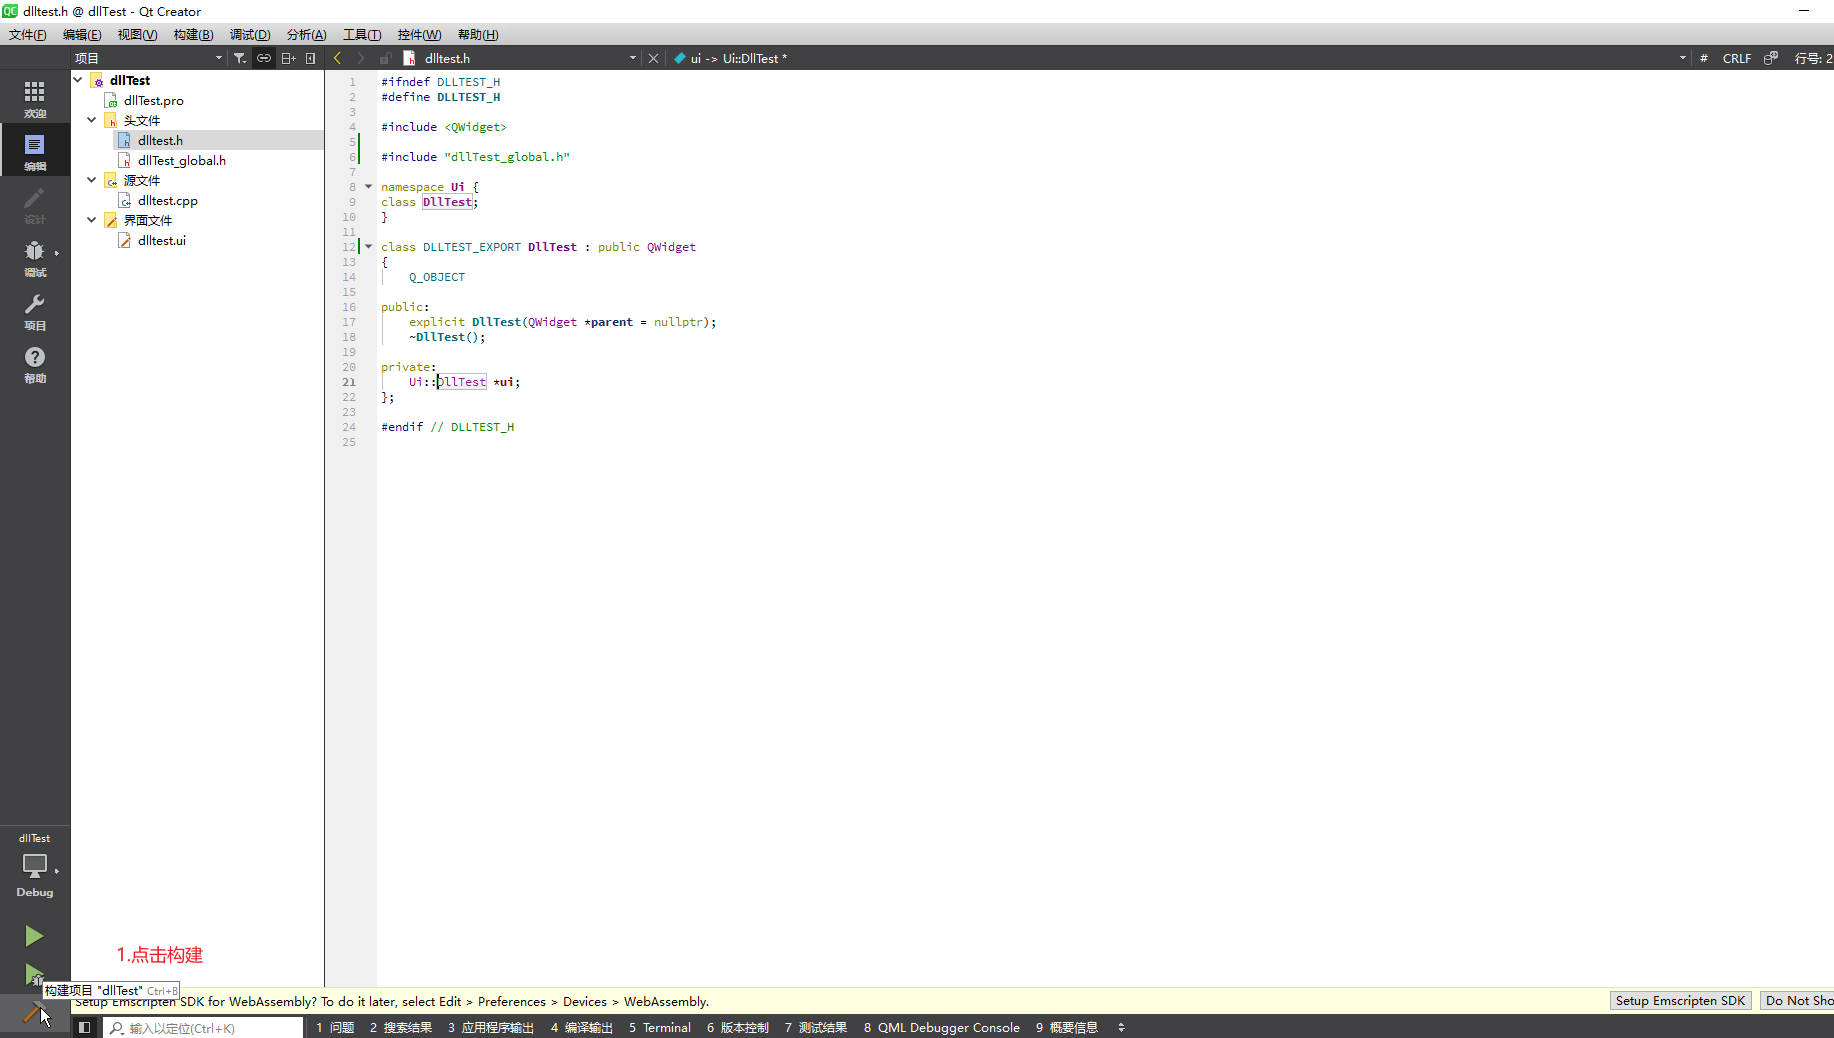Open the 4 编译输出 pane
This screenshot has width=1834, height=1038.
tap(582, 1027)
